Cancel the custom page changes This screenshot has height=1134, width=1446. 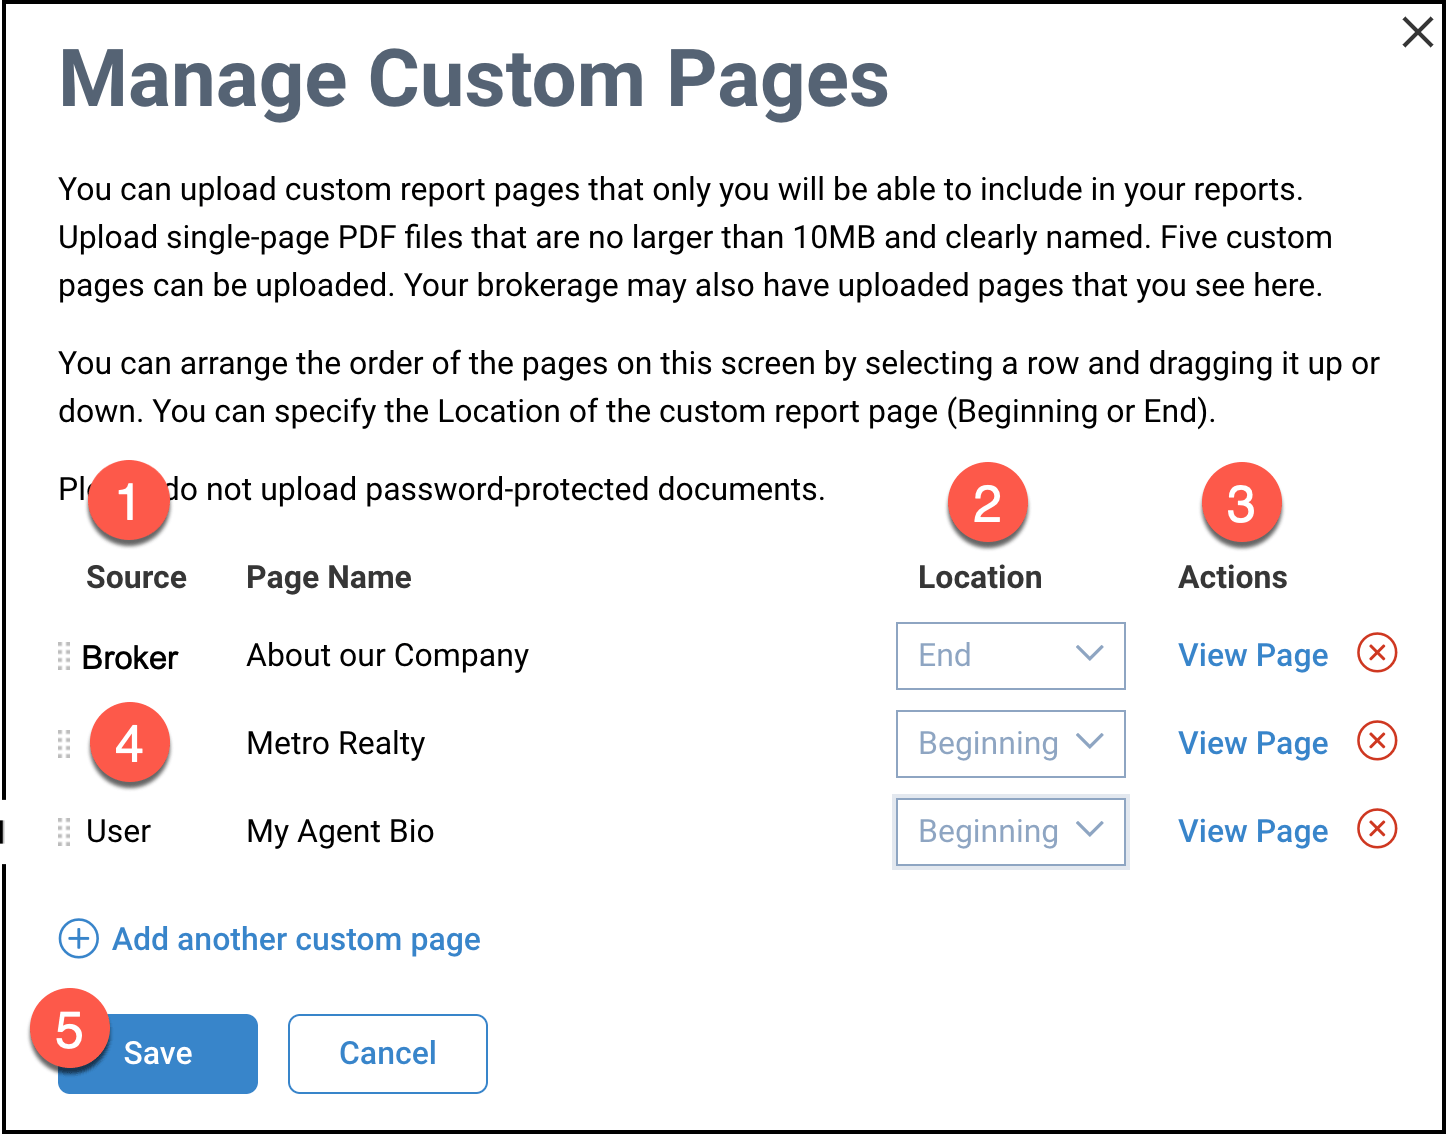[388, 1054]
